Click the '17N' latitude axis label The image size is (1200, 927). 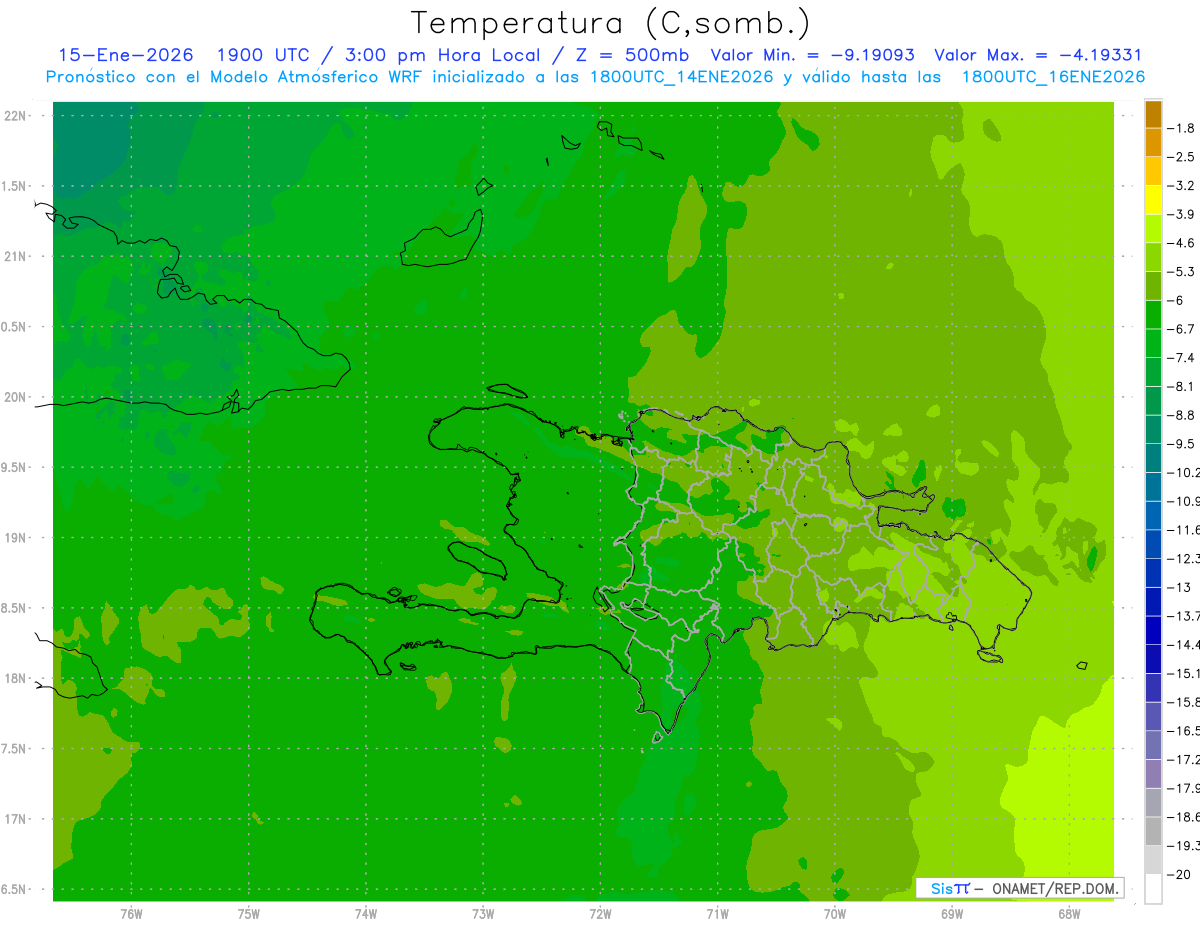(x=15, y=820)
